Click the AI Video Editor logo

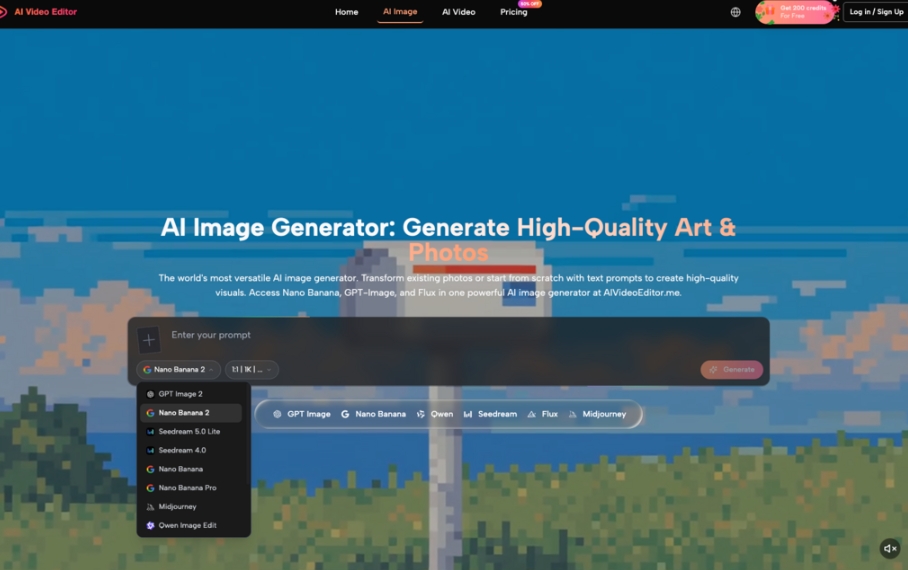[38, 12]
